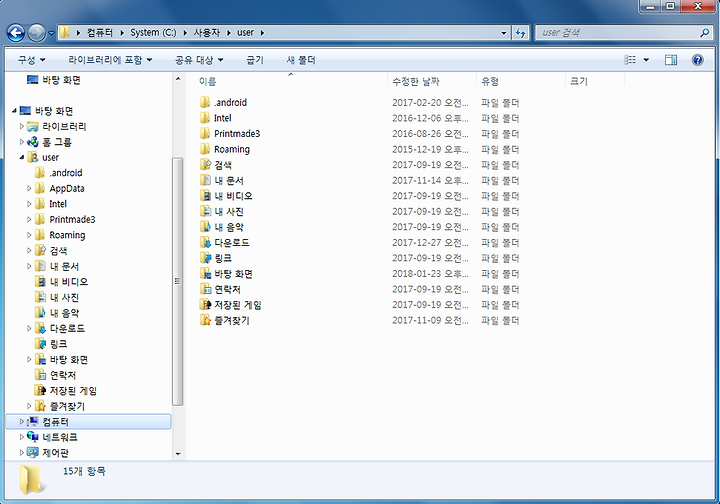Screen dimensions: 720x504
Task: Click the 굽기 toolbar command
Action: coord(255,60)
